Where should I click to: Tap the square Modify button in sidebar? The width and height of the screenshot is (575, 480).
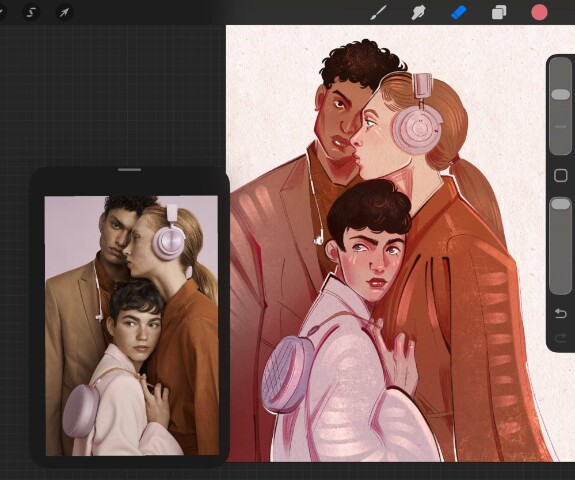click(560, 175)
